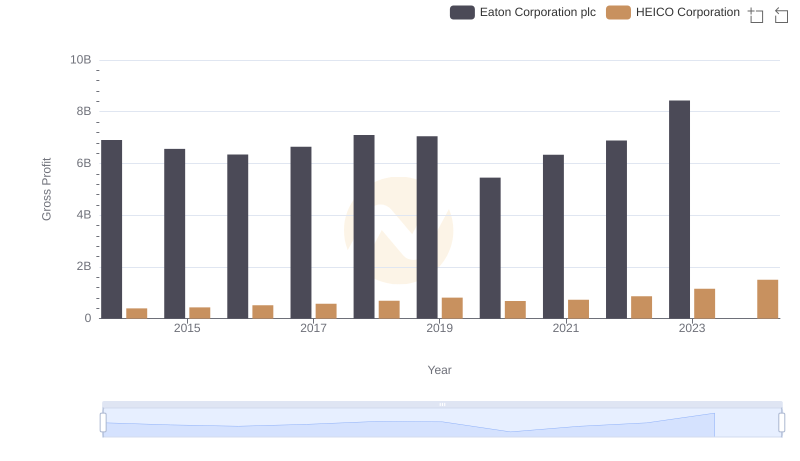Click the Eaton bar for 2015
Image resolution: width=800 pixels, height=461 pixels.
coord(174,234)
